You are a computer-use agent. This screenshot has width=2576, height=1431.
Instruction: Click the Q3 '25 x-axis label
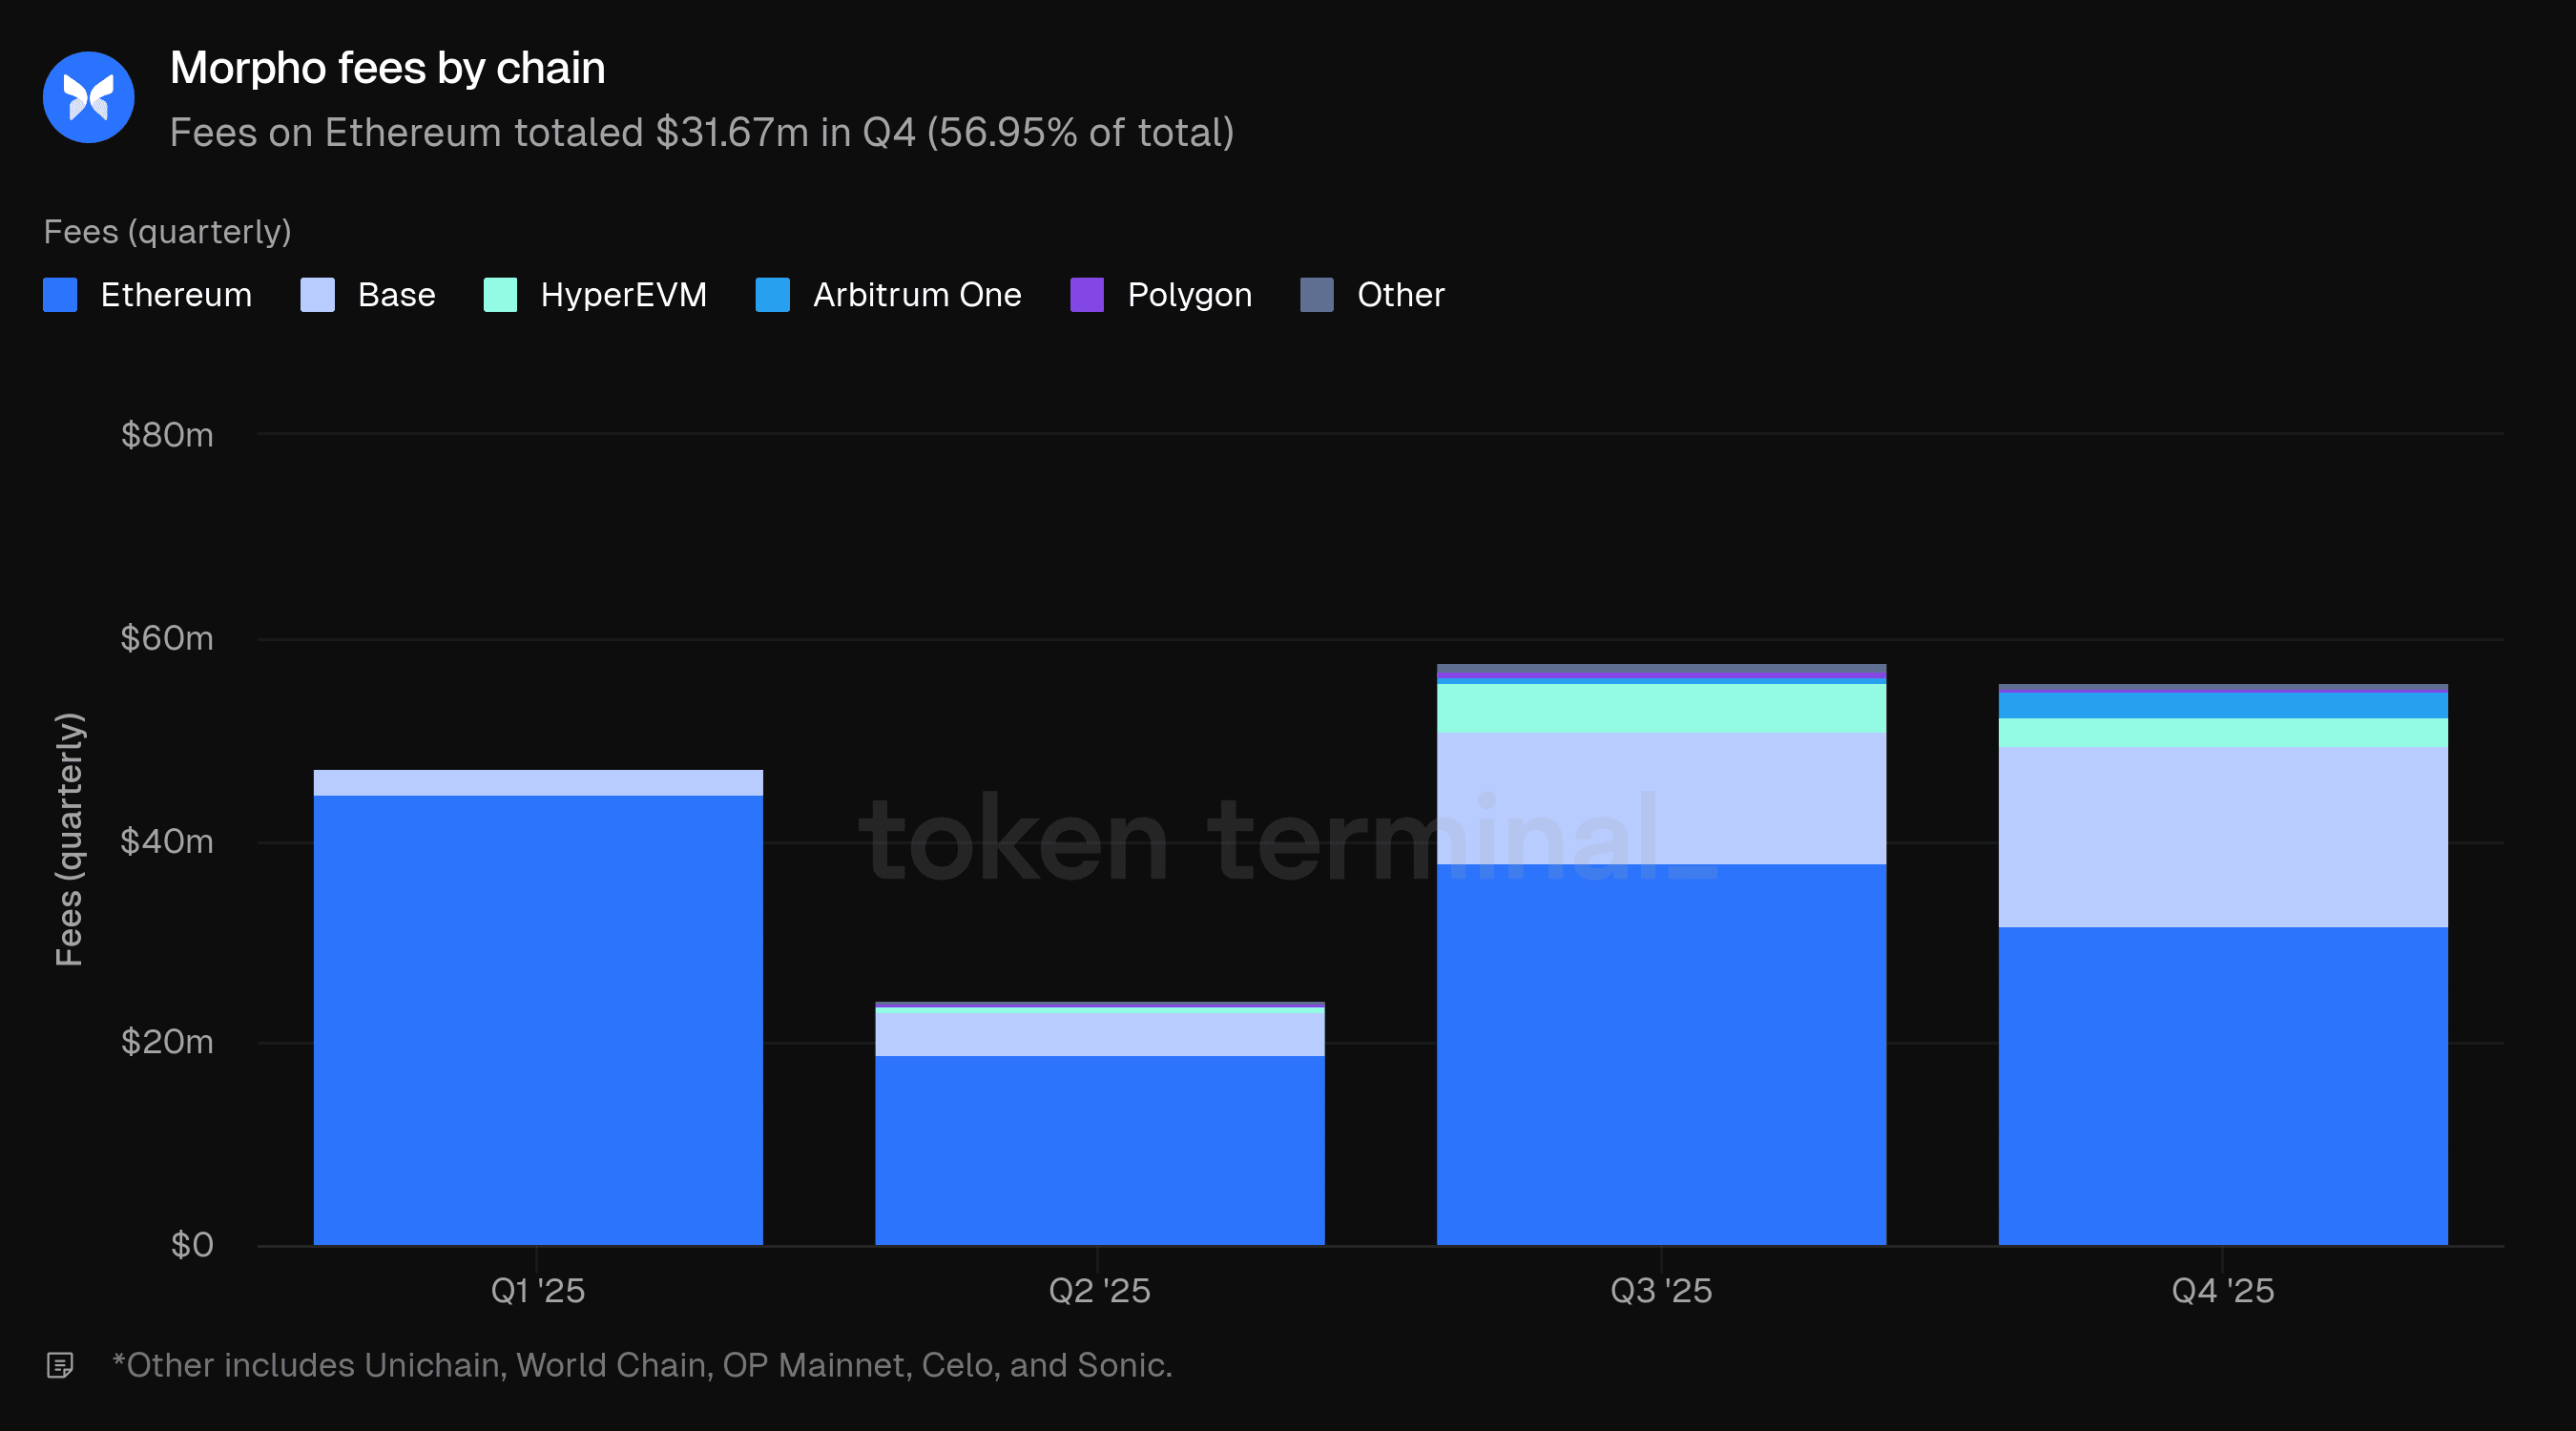1661,1291
